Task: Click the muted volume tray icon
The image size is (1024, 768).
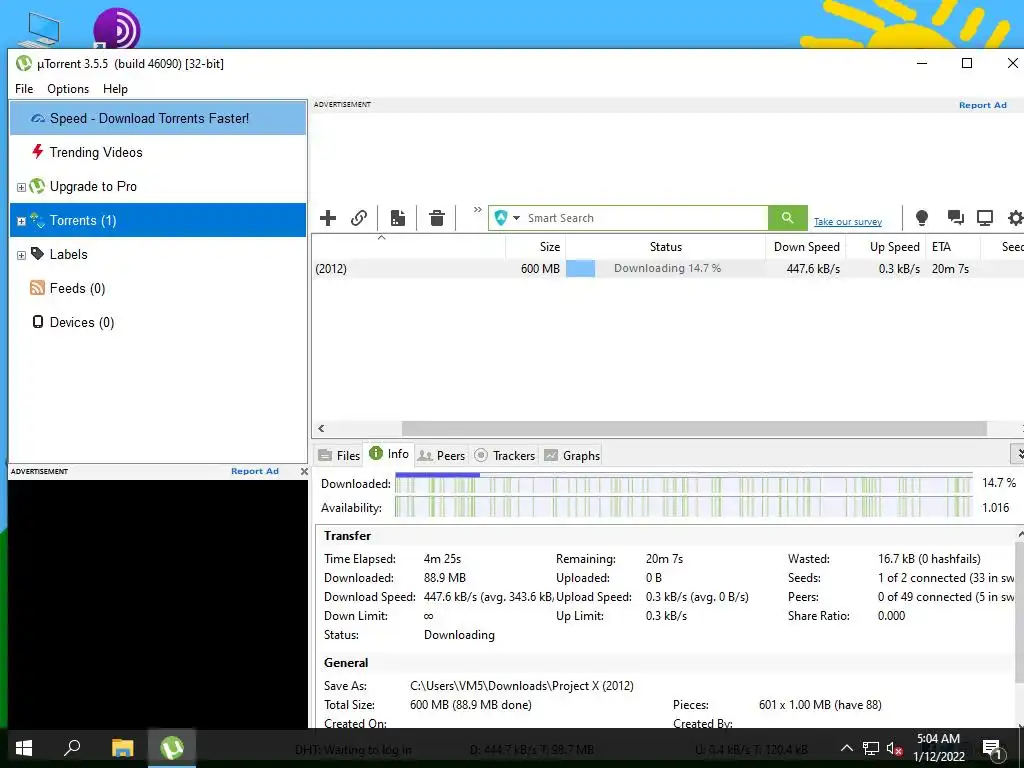Action: click(894, 748)
